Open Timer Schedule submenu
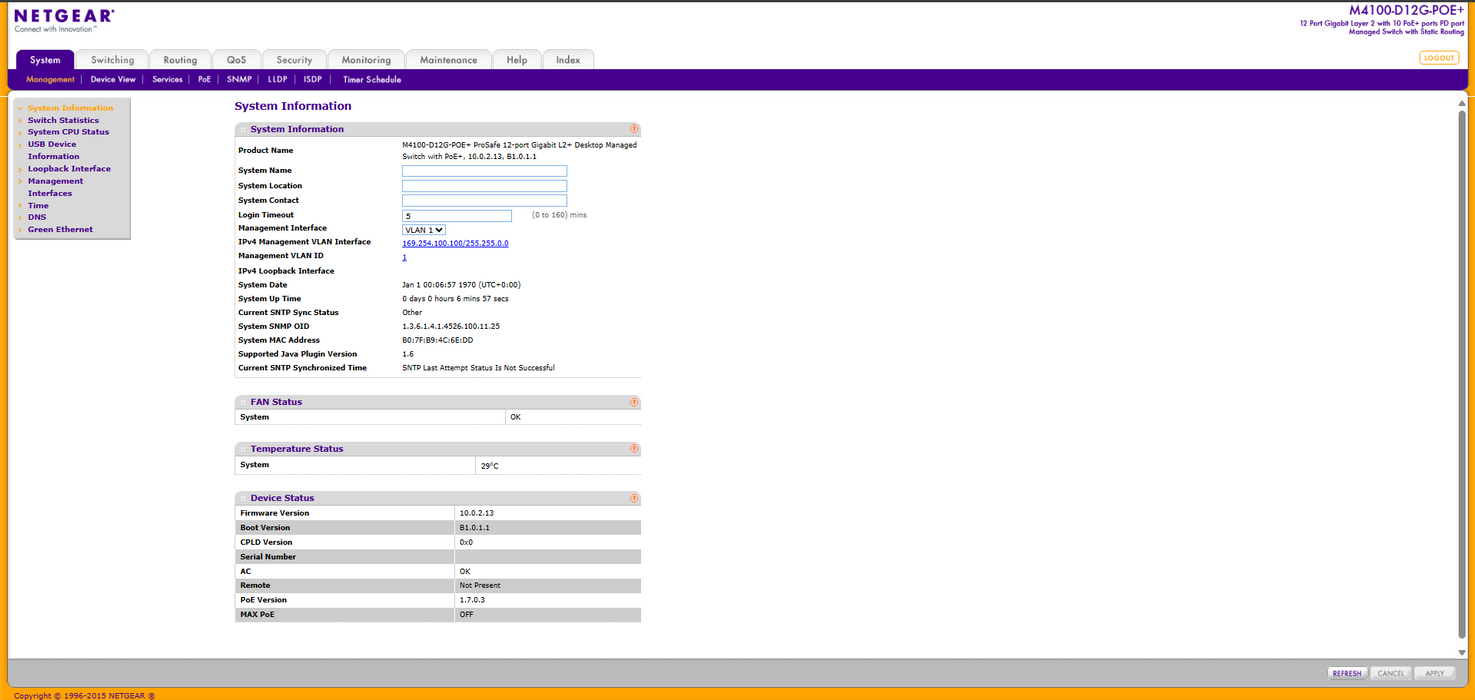Image resolution: width=1475 pixels, height=700 pixels. click(372, 80)
